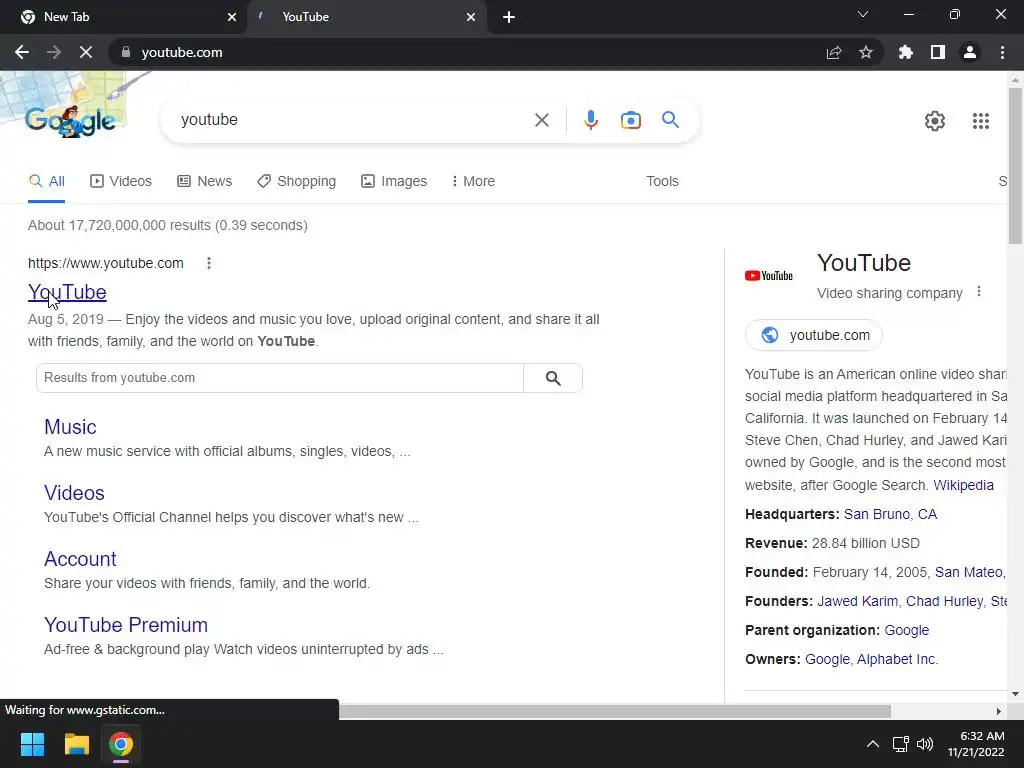1024x768 pixels.
Task: Click the horizontal scrollbar right arrow
Action: [x=999, y=711]
